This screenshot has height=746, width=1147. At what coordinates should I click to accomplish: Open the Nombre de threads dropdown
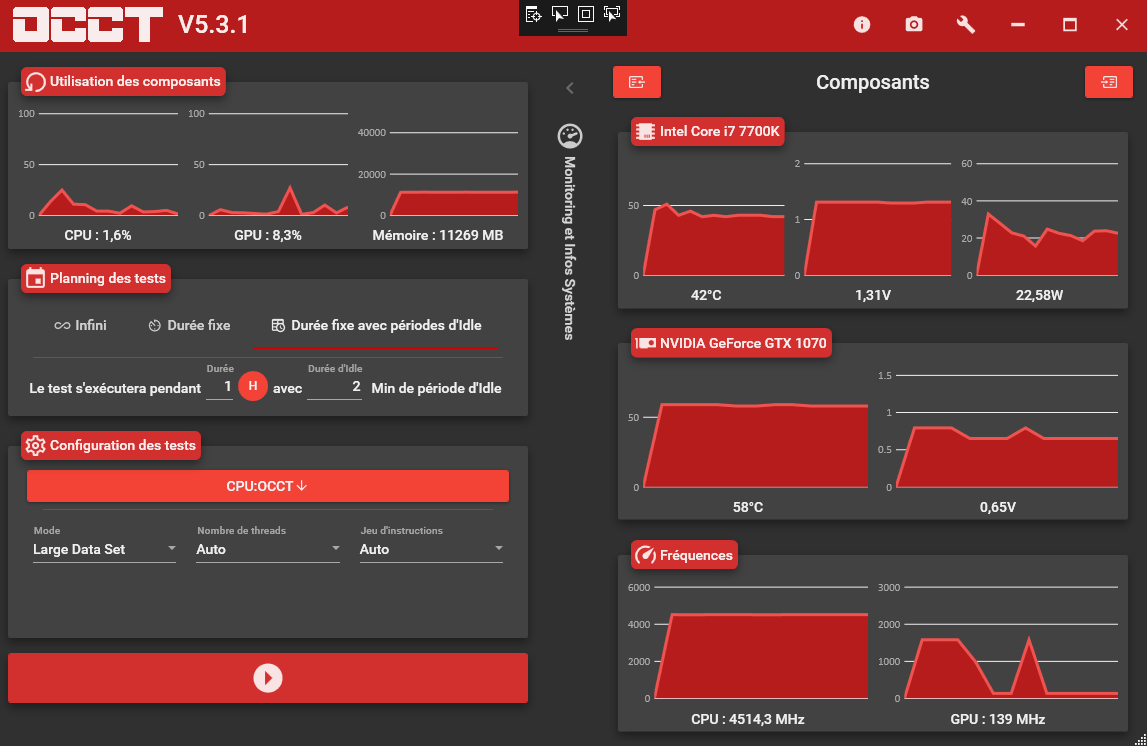(x=268, y=549)
